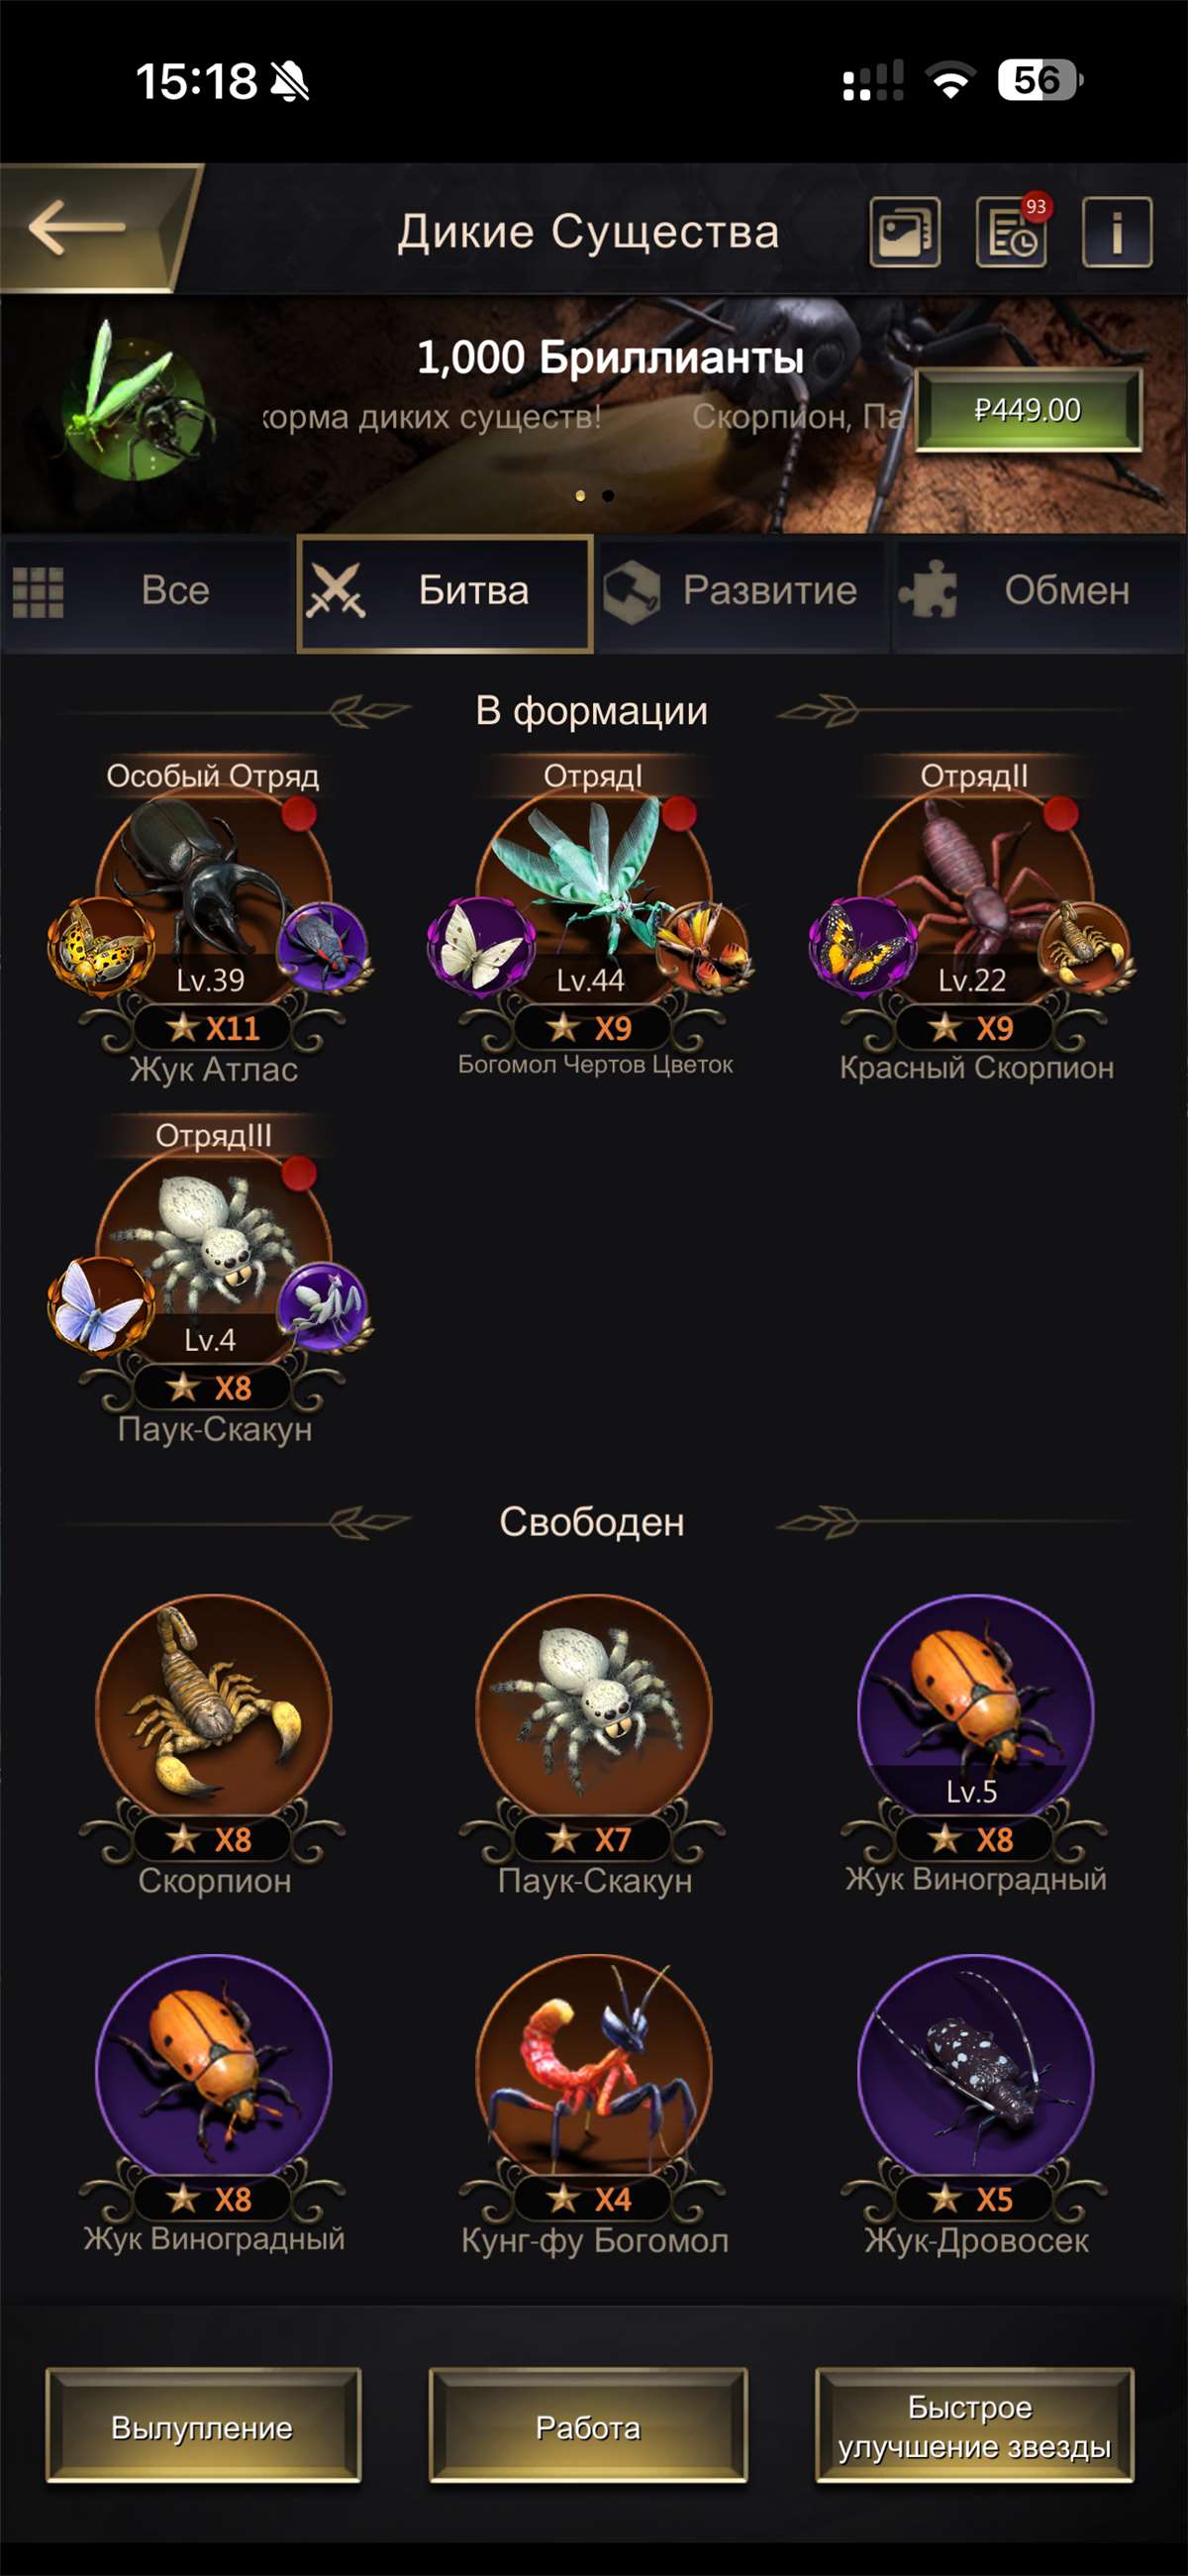Select the Кунг-фу Богомол creature

click(x=594, y=2104)
